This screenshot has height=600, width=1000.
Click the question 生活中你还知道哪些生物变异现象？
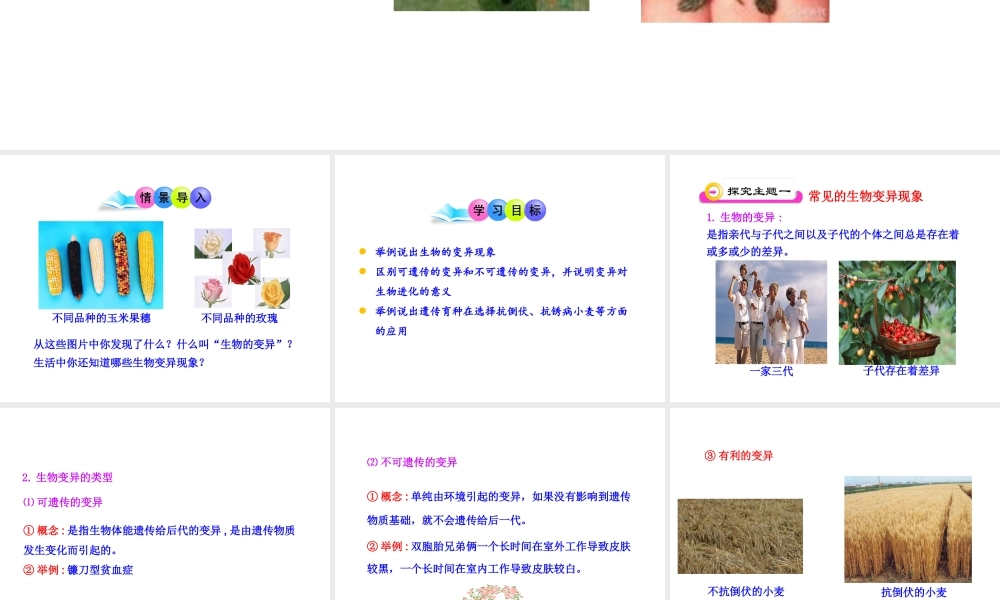[119, 362]
